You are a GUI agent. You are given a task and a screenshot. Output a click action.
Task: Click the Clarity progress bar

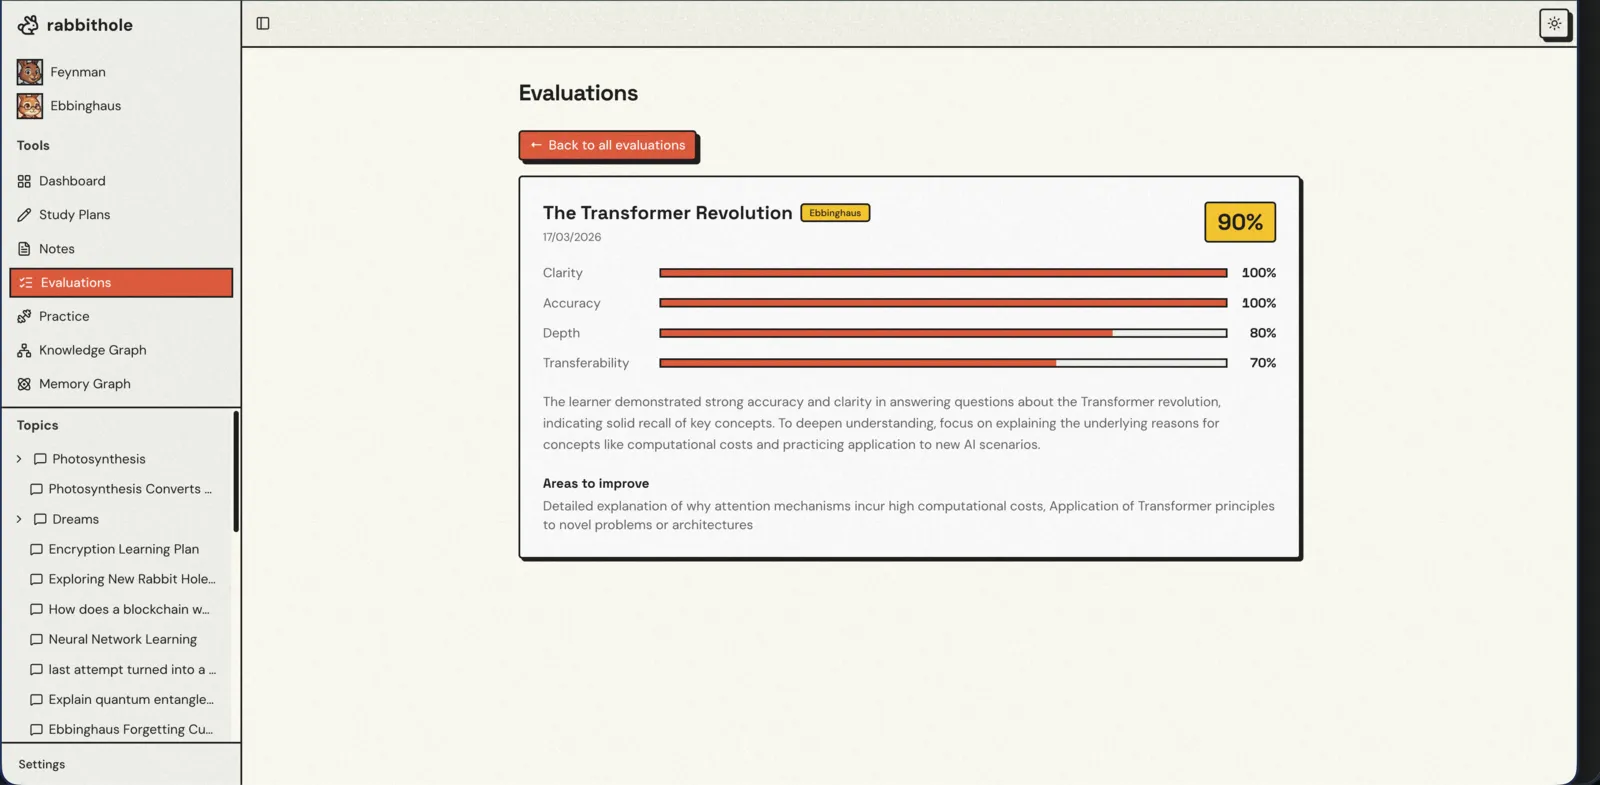coord(943,273)
